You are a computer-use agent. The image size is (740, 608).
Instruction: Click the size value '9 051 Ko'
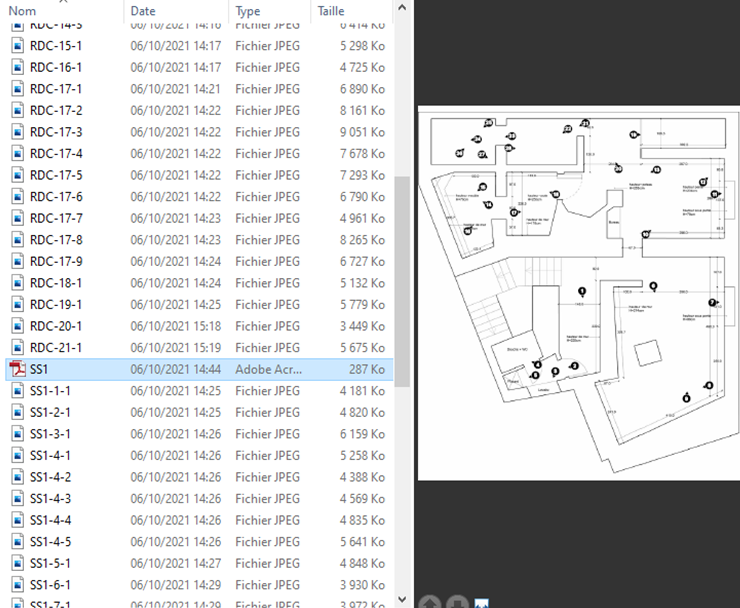362,132
